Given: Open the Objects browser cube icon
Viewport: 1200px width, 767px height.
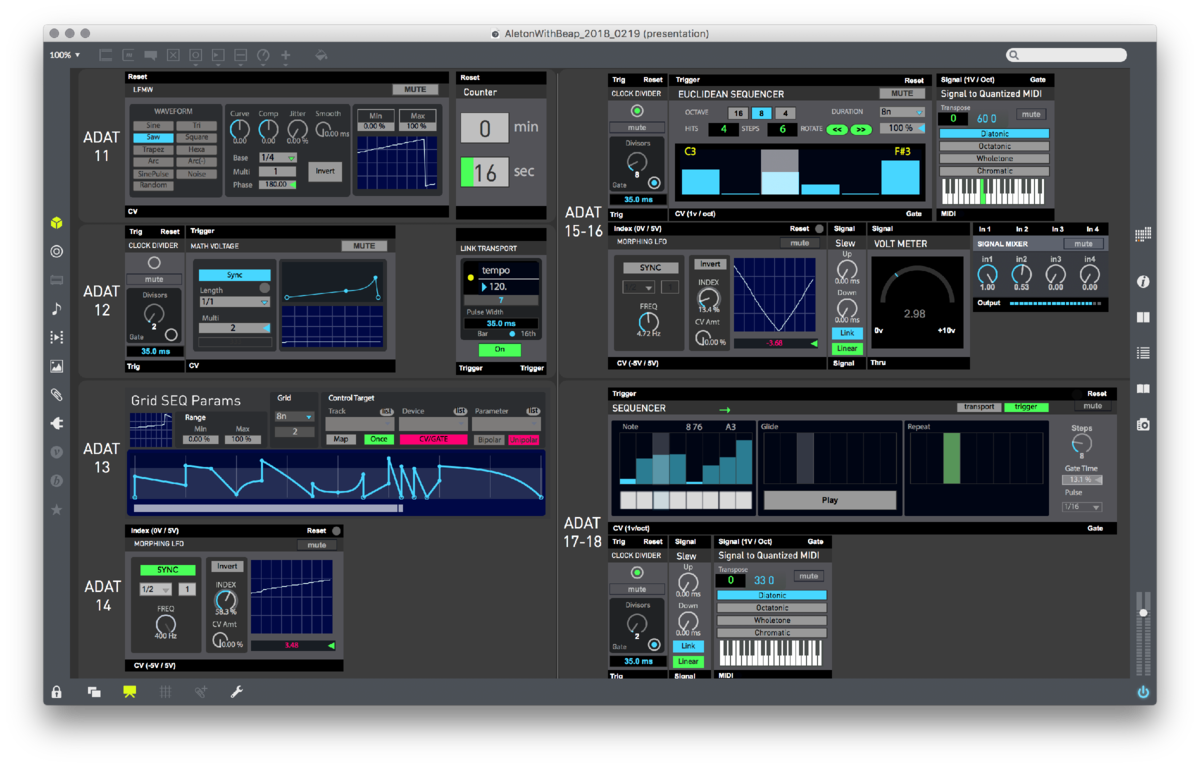Looking at the screenshot, I should [x=57, y=223].
